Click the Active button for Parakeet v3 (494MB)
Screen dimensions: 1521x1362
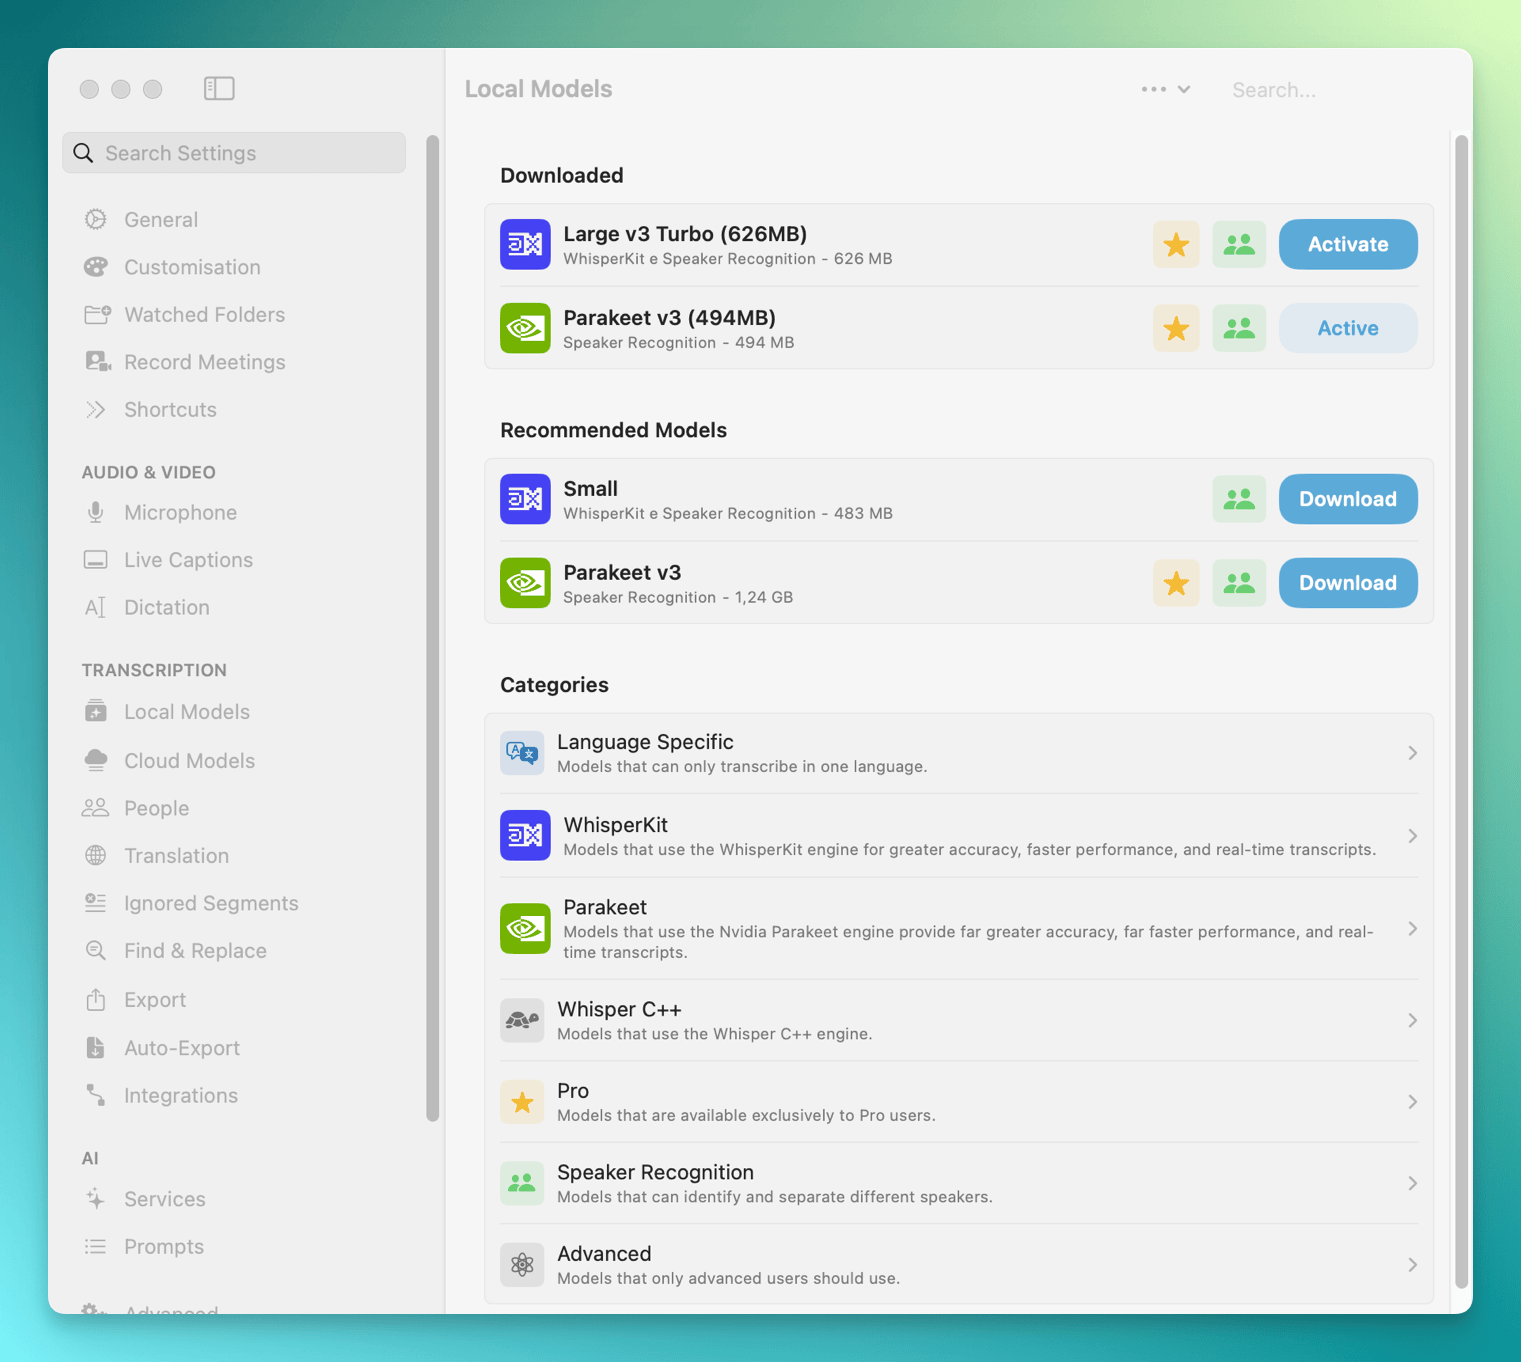point(1348,328)
